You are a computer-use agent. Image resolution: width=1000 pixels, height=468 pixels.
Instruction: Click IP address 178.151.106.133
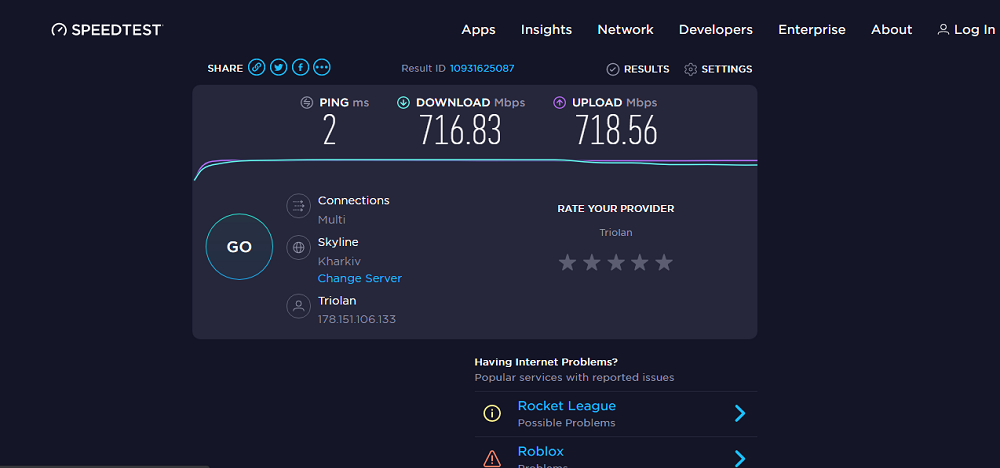[x=357, y=319]
